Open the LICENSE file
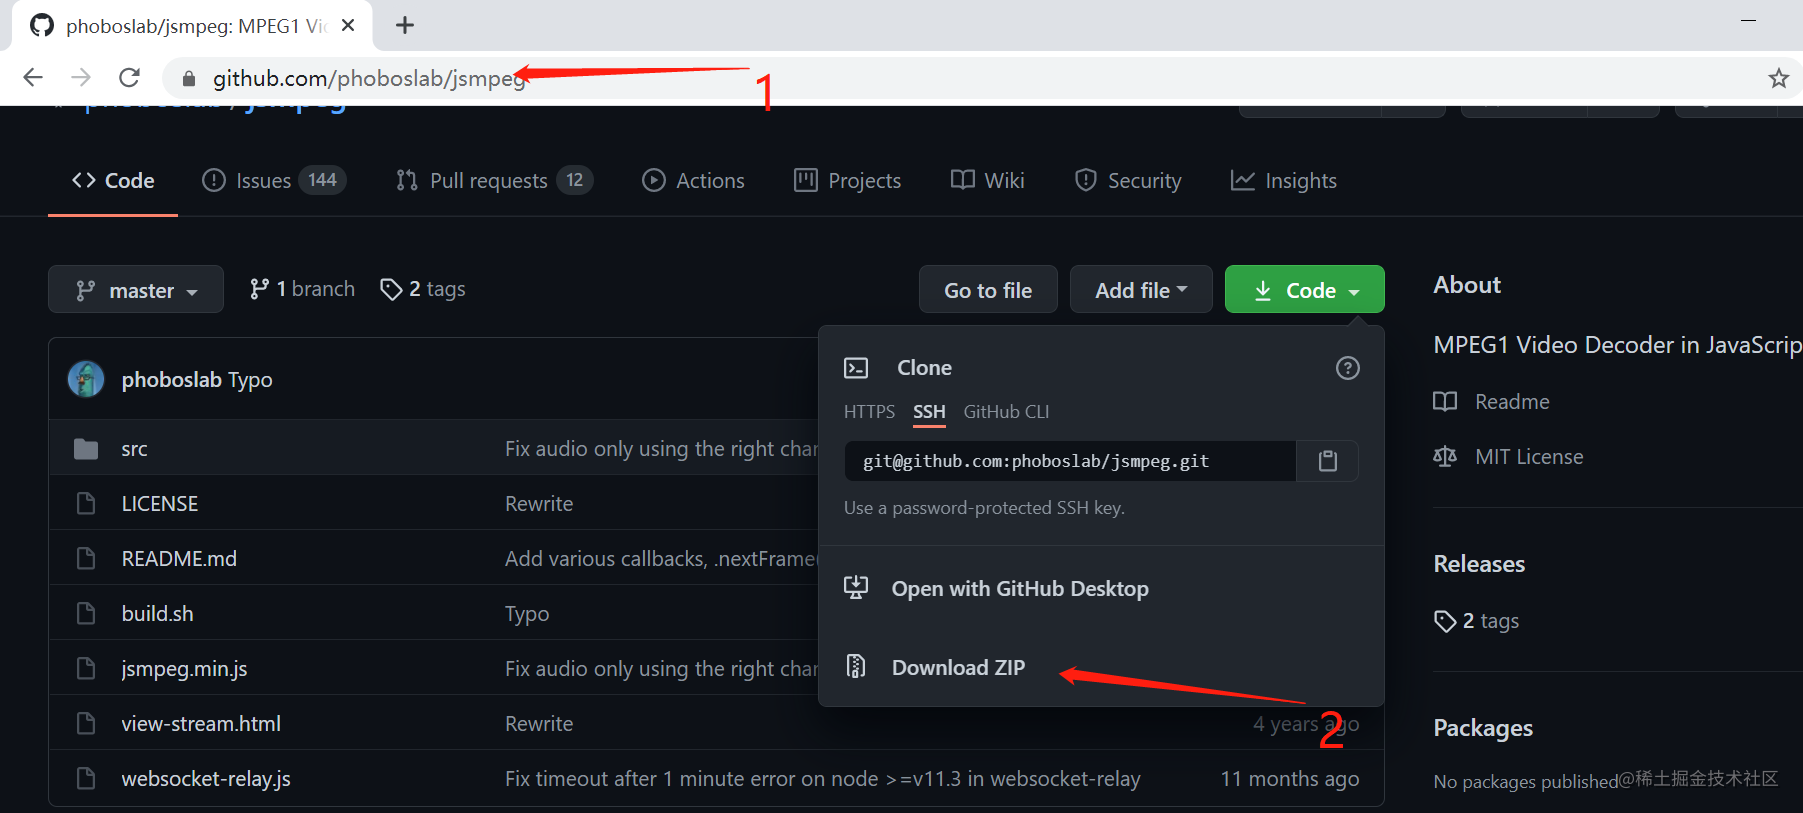Viewport: 1803px width, 813px height. [x=160, y=504]
